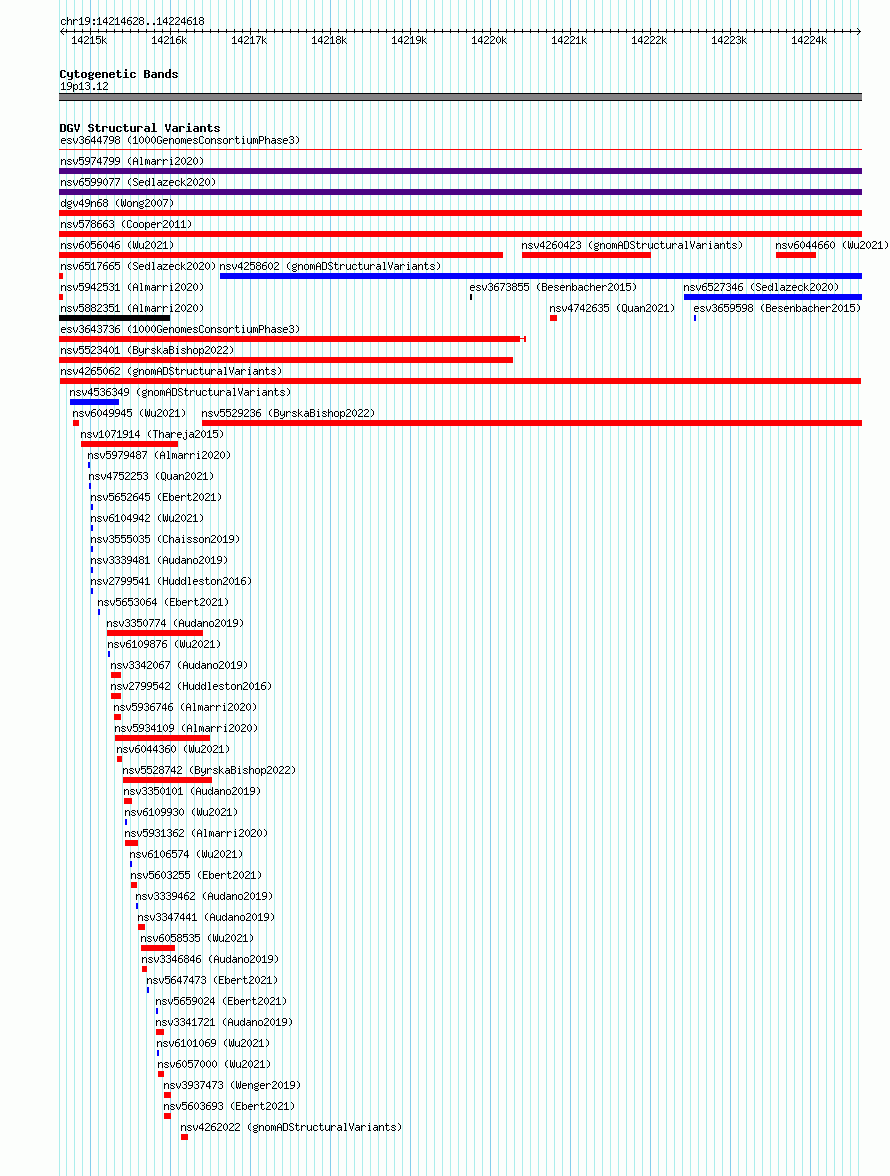Select nsv6057000 (Wu2021) label
Viewport: 890px width, 1176px height.
coord(214,1064)
